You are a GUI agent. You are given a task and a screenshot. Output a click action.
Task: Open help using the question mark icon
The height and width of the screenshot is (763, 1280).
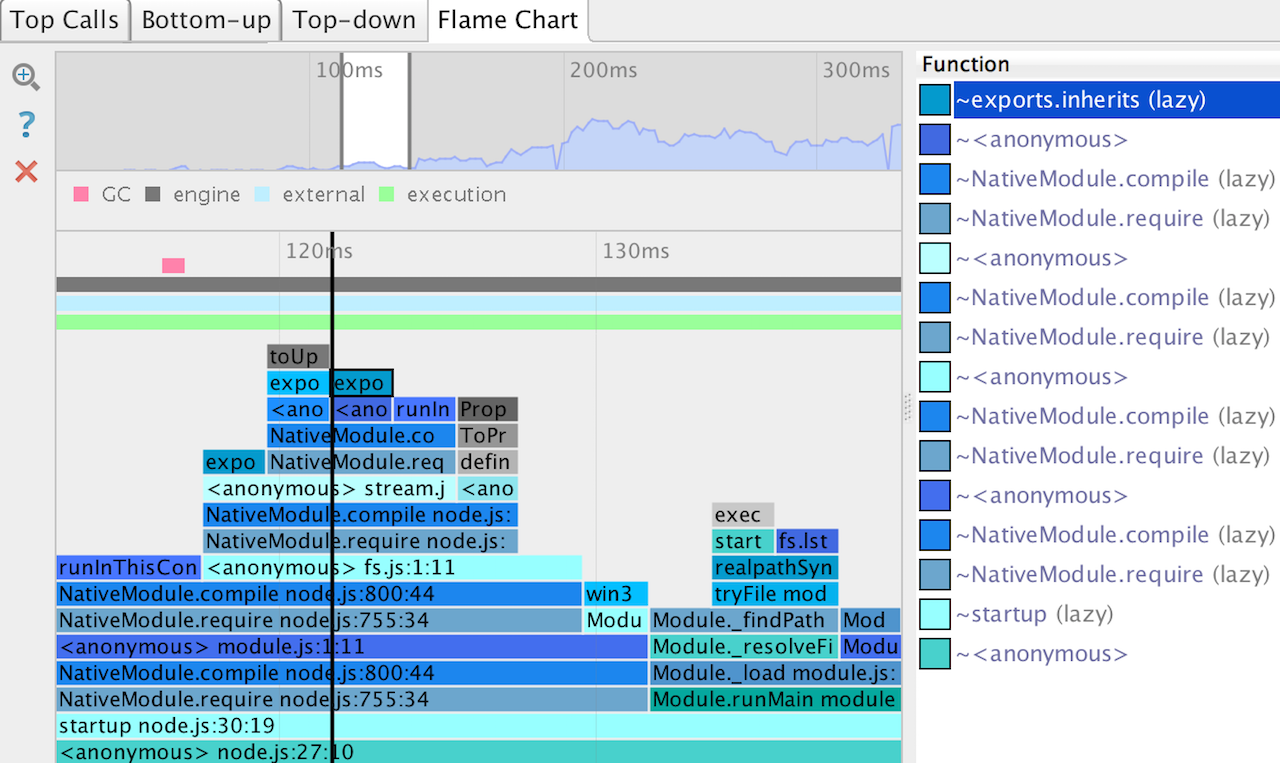click(x=25, y=125)
